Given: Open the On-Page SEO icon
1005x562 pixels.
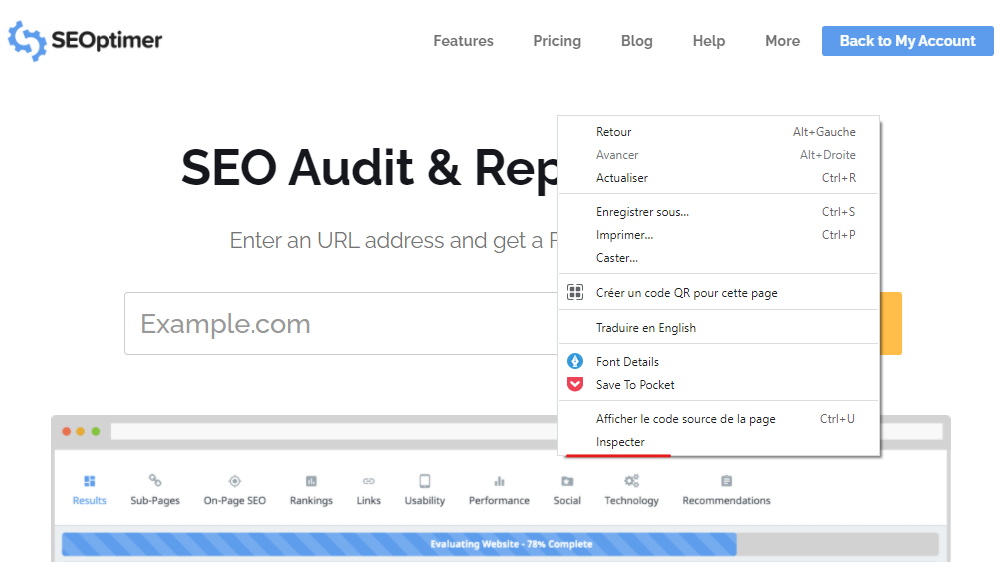Looking at the screenshot, I should [235, 481].
